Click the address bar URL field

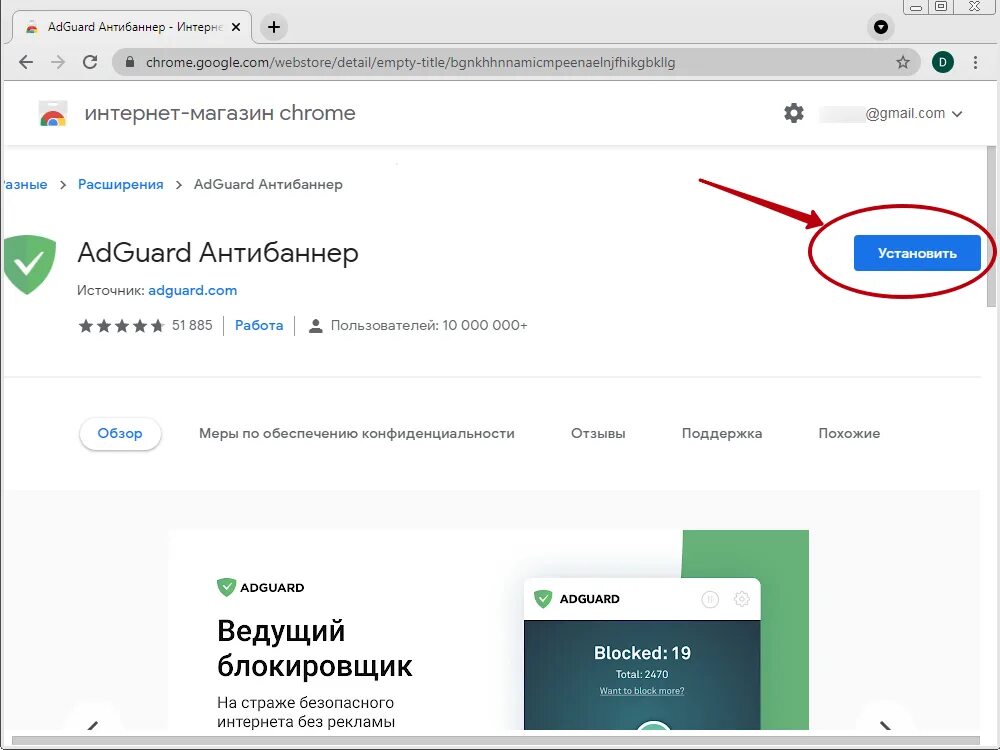click(515, 62)
